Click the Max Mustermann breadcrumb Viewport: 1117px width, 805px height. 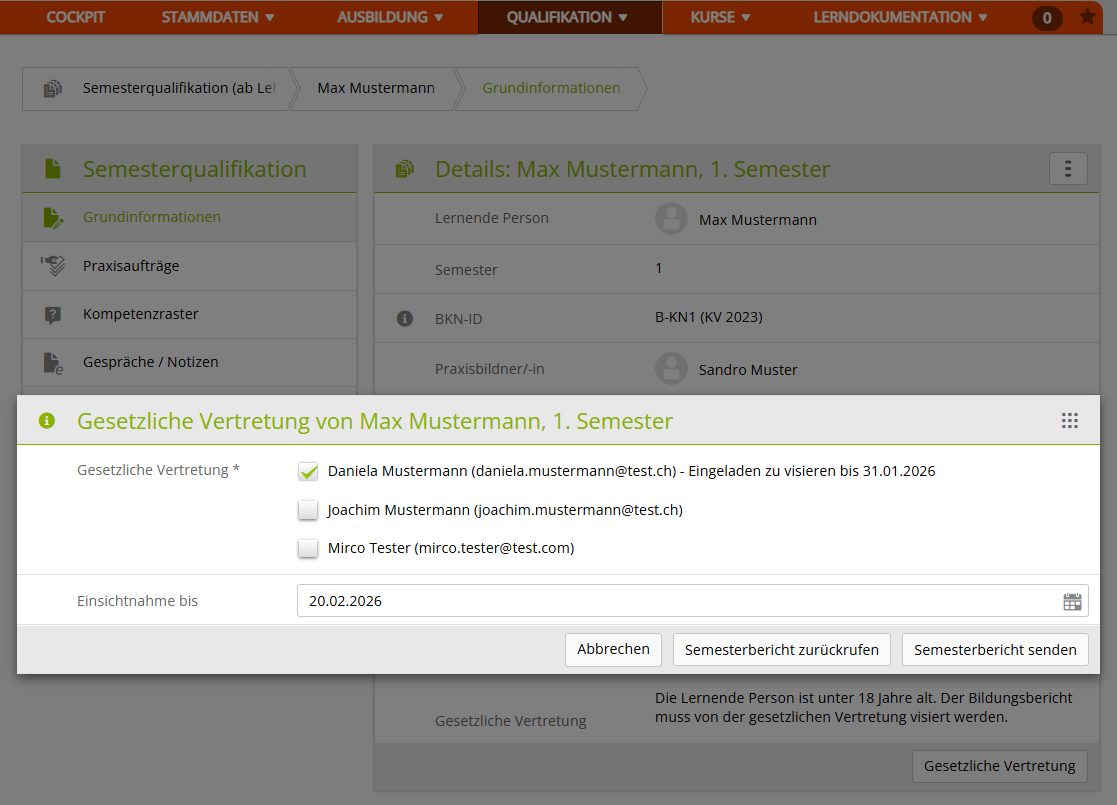click(376, 88)
